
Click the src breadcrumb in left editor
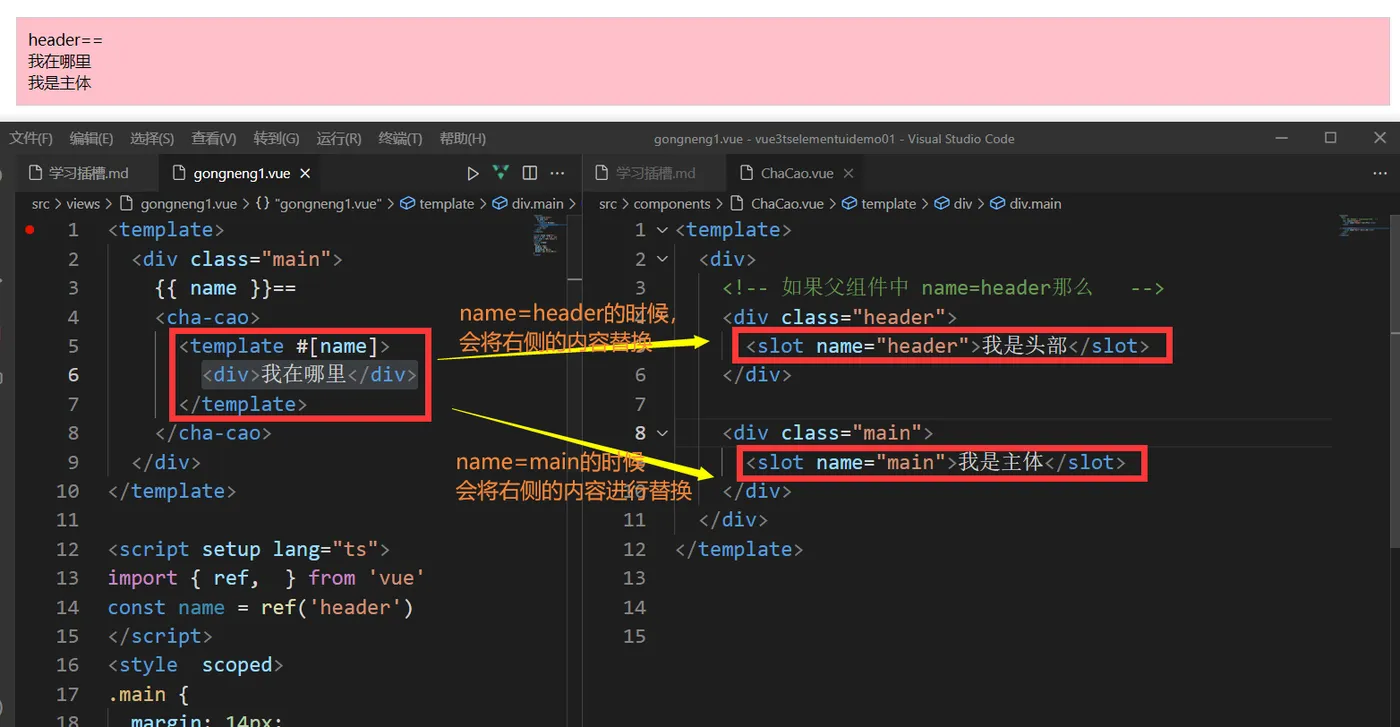[x=40, y=203]
